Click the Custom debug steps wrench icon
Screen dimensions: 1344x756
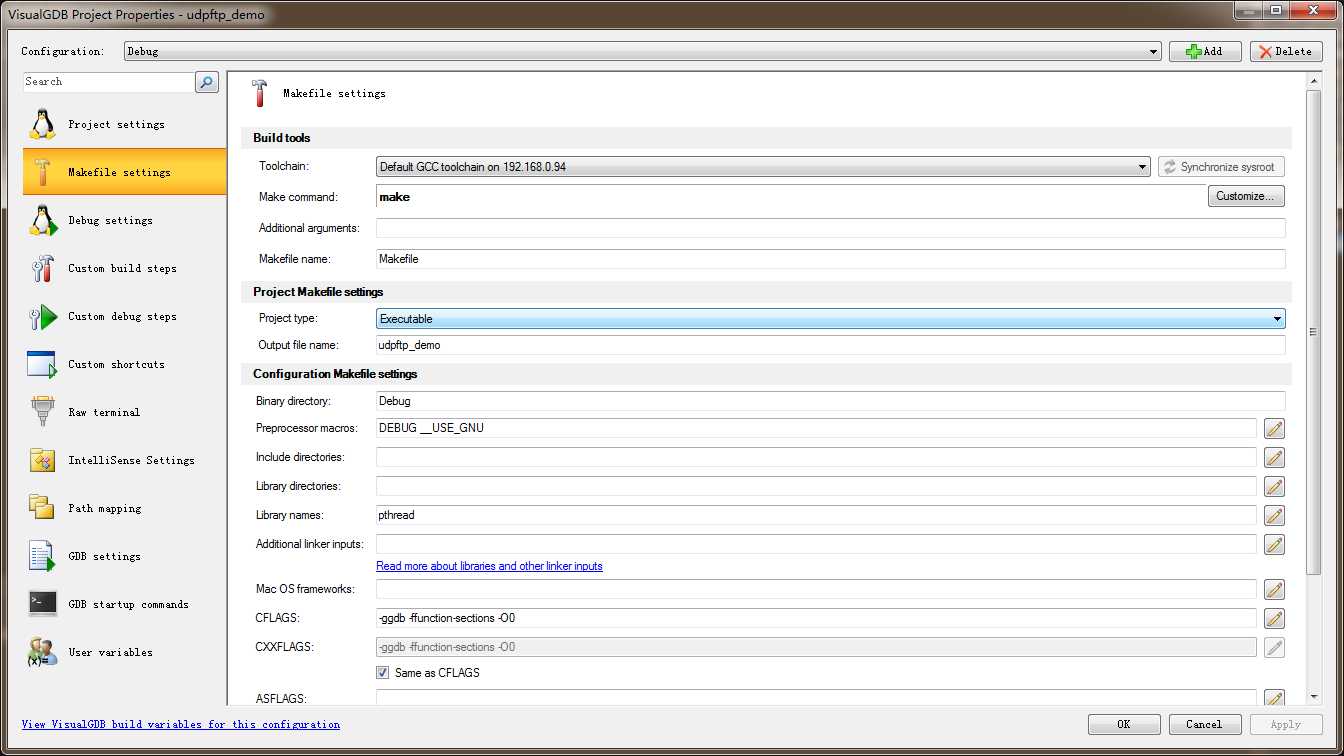click(x=42, y=316)
